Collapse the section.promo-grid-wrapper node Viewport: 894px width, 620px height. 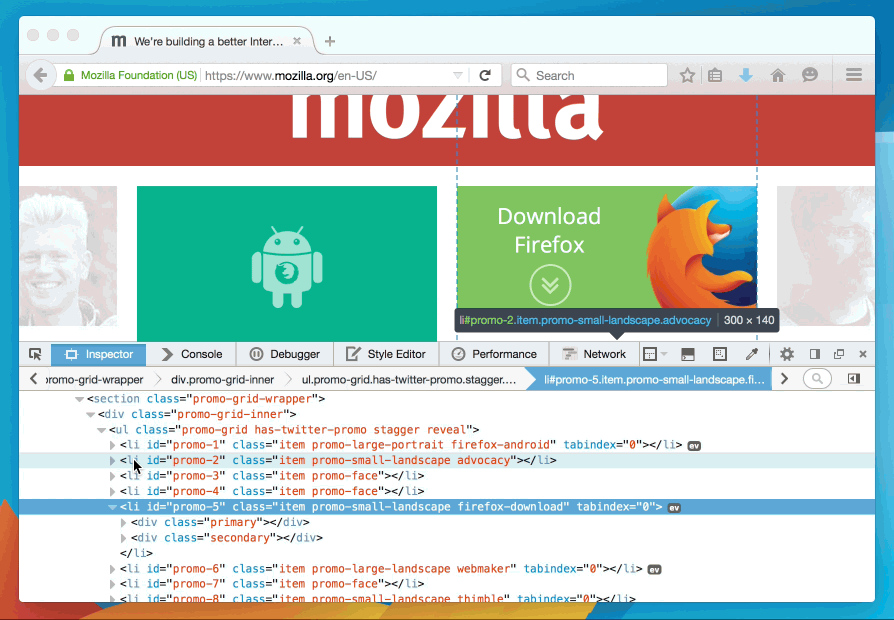pyautogui.click(x=79, y=398)
